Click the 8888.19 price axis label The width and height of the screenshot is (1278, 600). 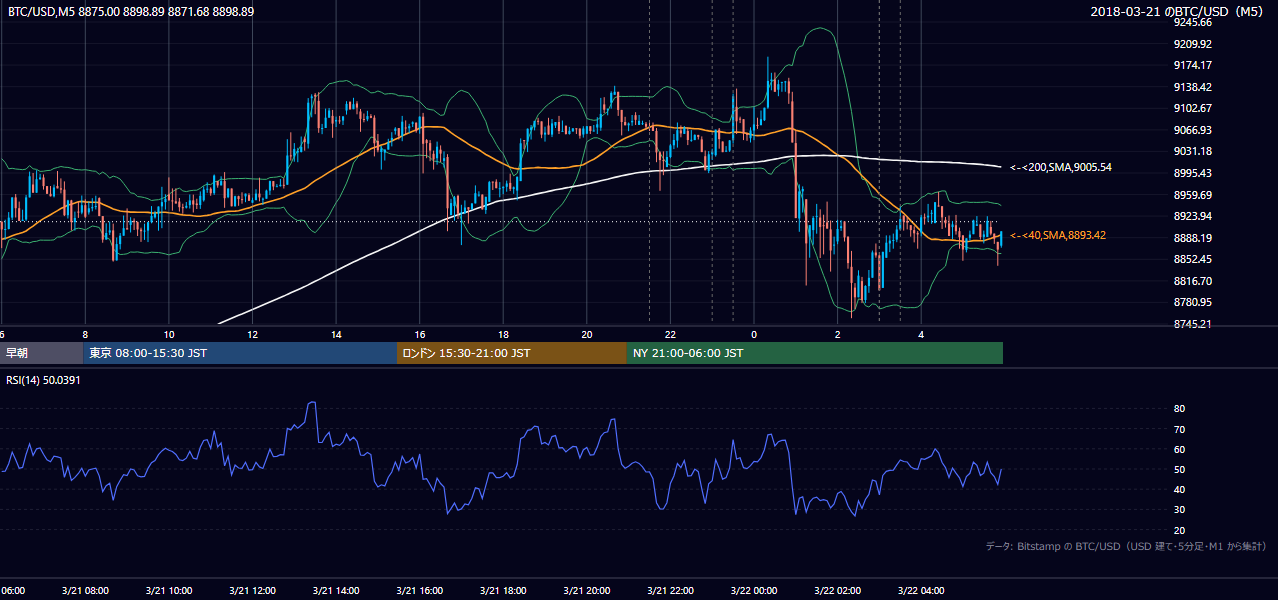pyautogui.click(x=1193, y=238)
